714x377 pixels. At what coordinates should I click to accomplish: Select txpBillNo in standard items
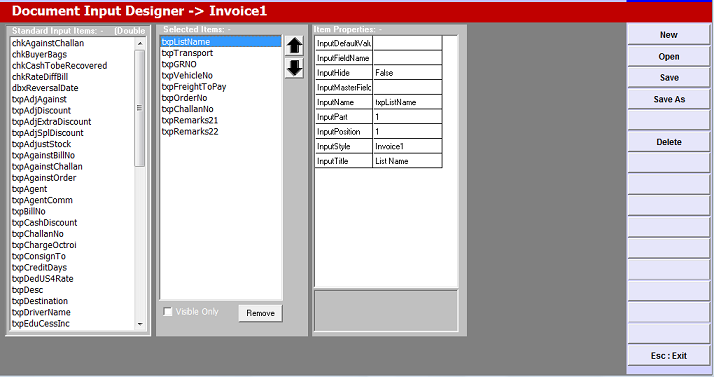[x=72, y=211]
